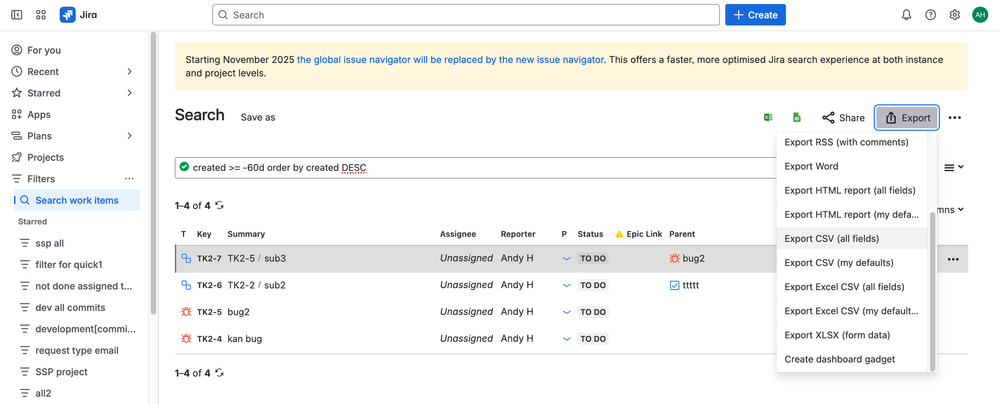Sort by the Assignee column header
The width and height of the screenshot is (999, 404).
[x=458, y=234]
